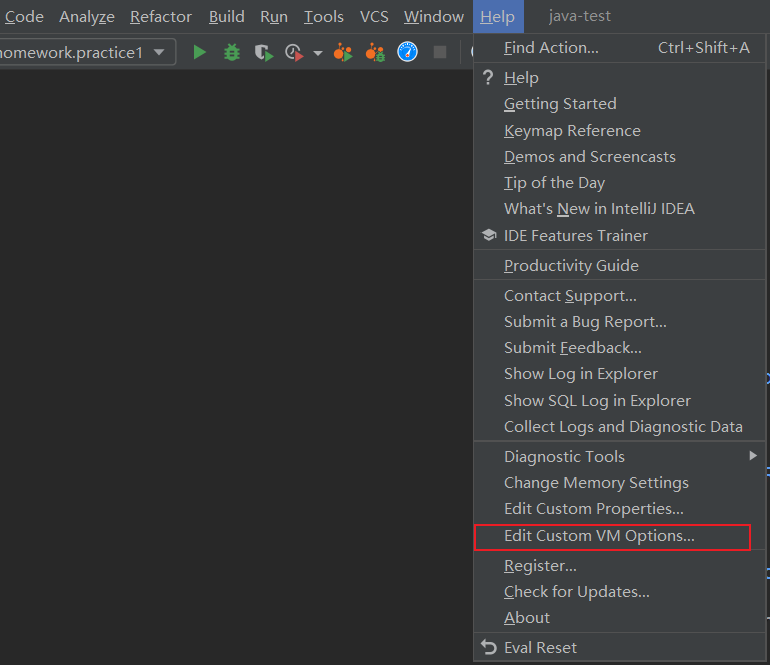
Task: Launch IDE Features Trainer
Action: (x=619, y=236)
